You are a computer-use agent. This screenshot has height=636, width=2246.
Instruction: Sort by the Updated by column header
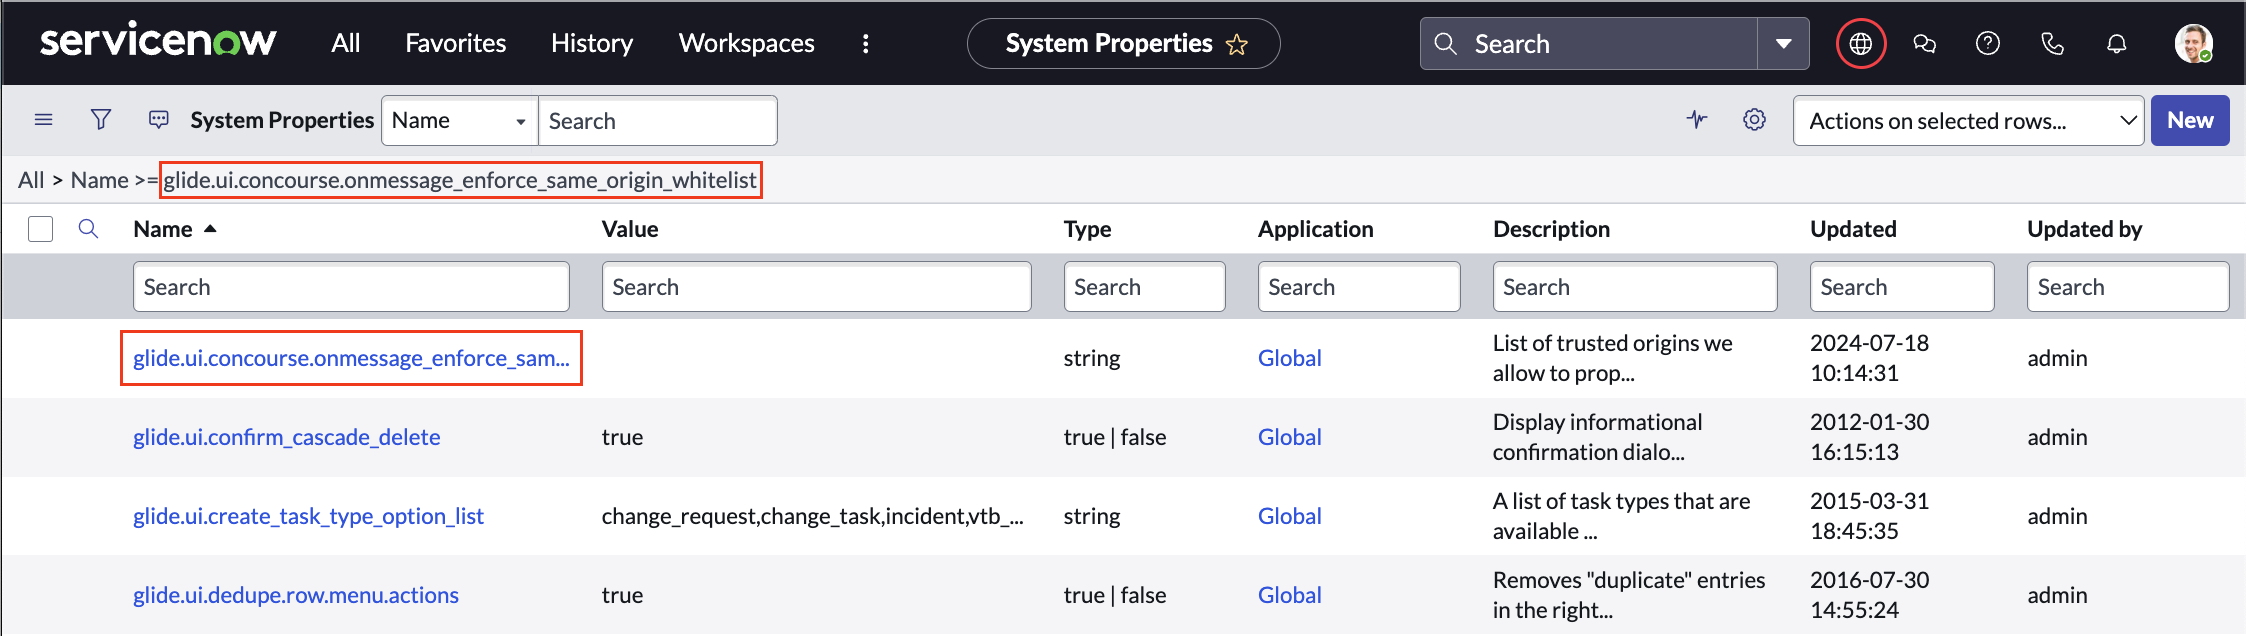(x=2085, y=229)
